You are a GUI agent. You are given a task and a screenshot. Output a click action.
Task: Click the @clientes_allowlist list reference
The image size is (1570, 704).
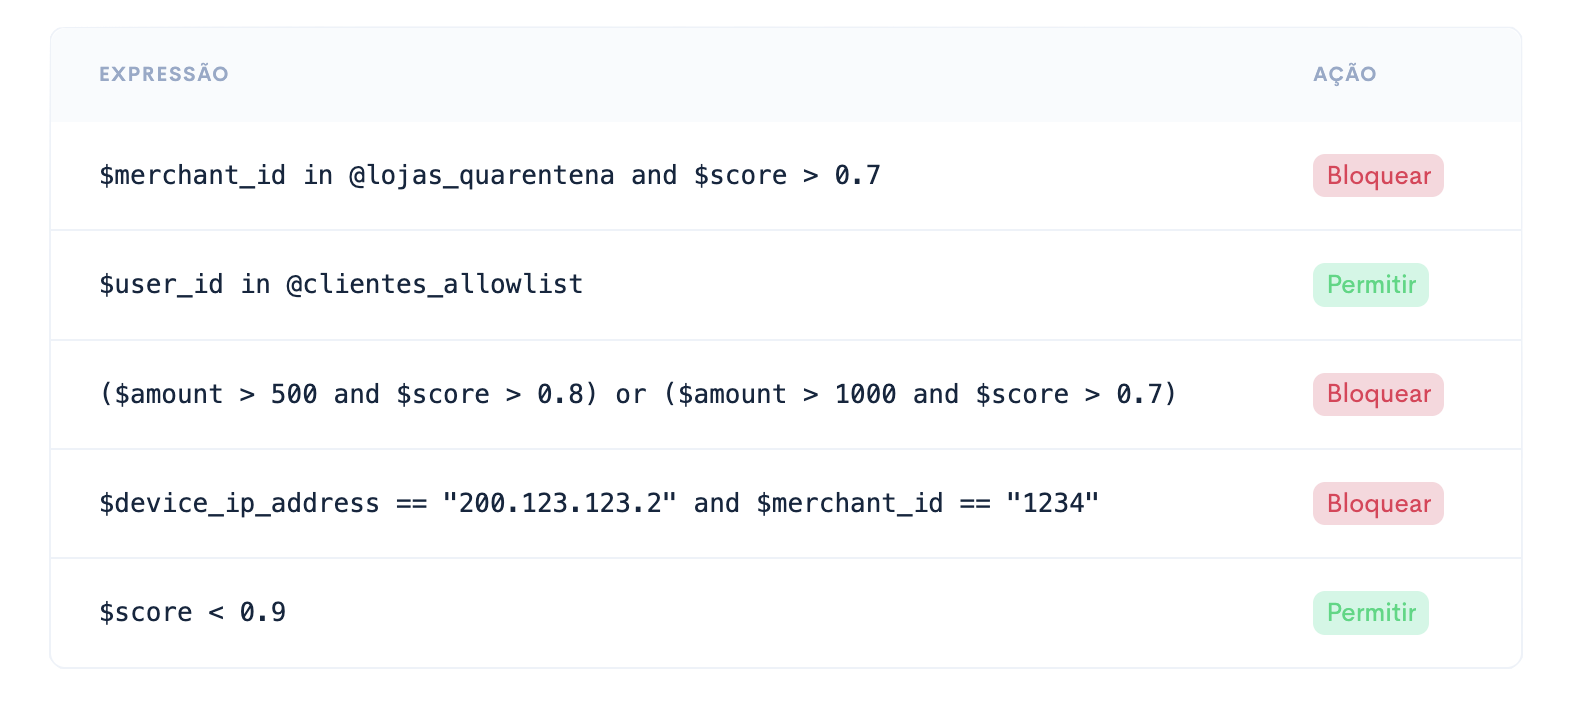[x=435, y=285]
